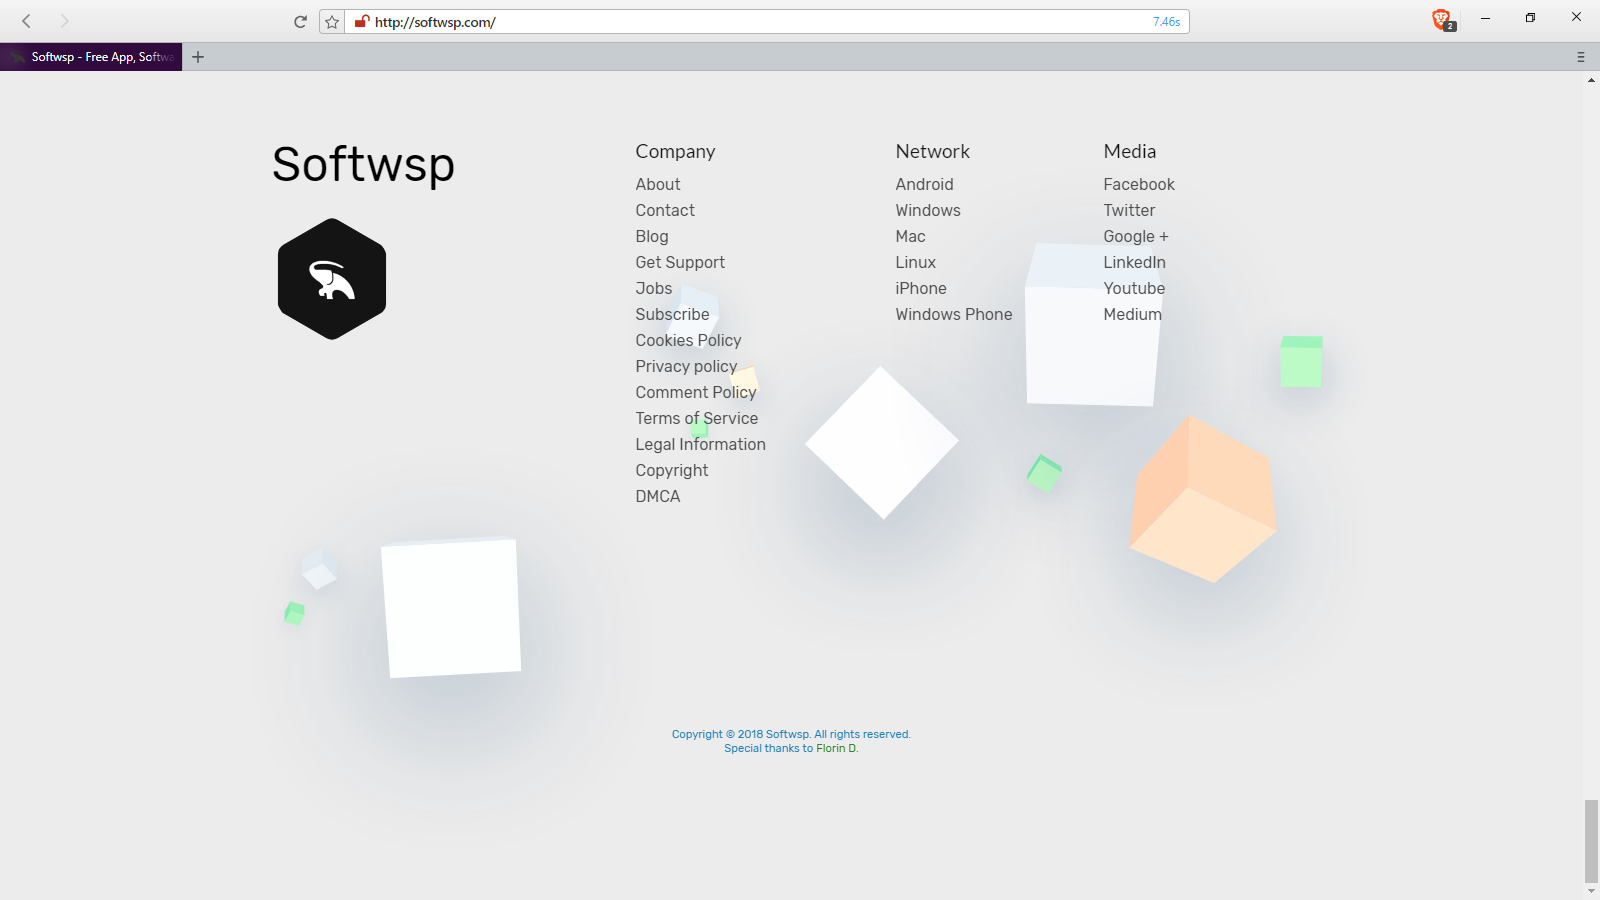Open the Android network link

click(925, 184)
